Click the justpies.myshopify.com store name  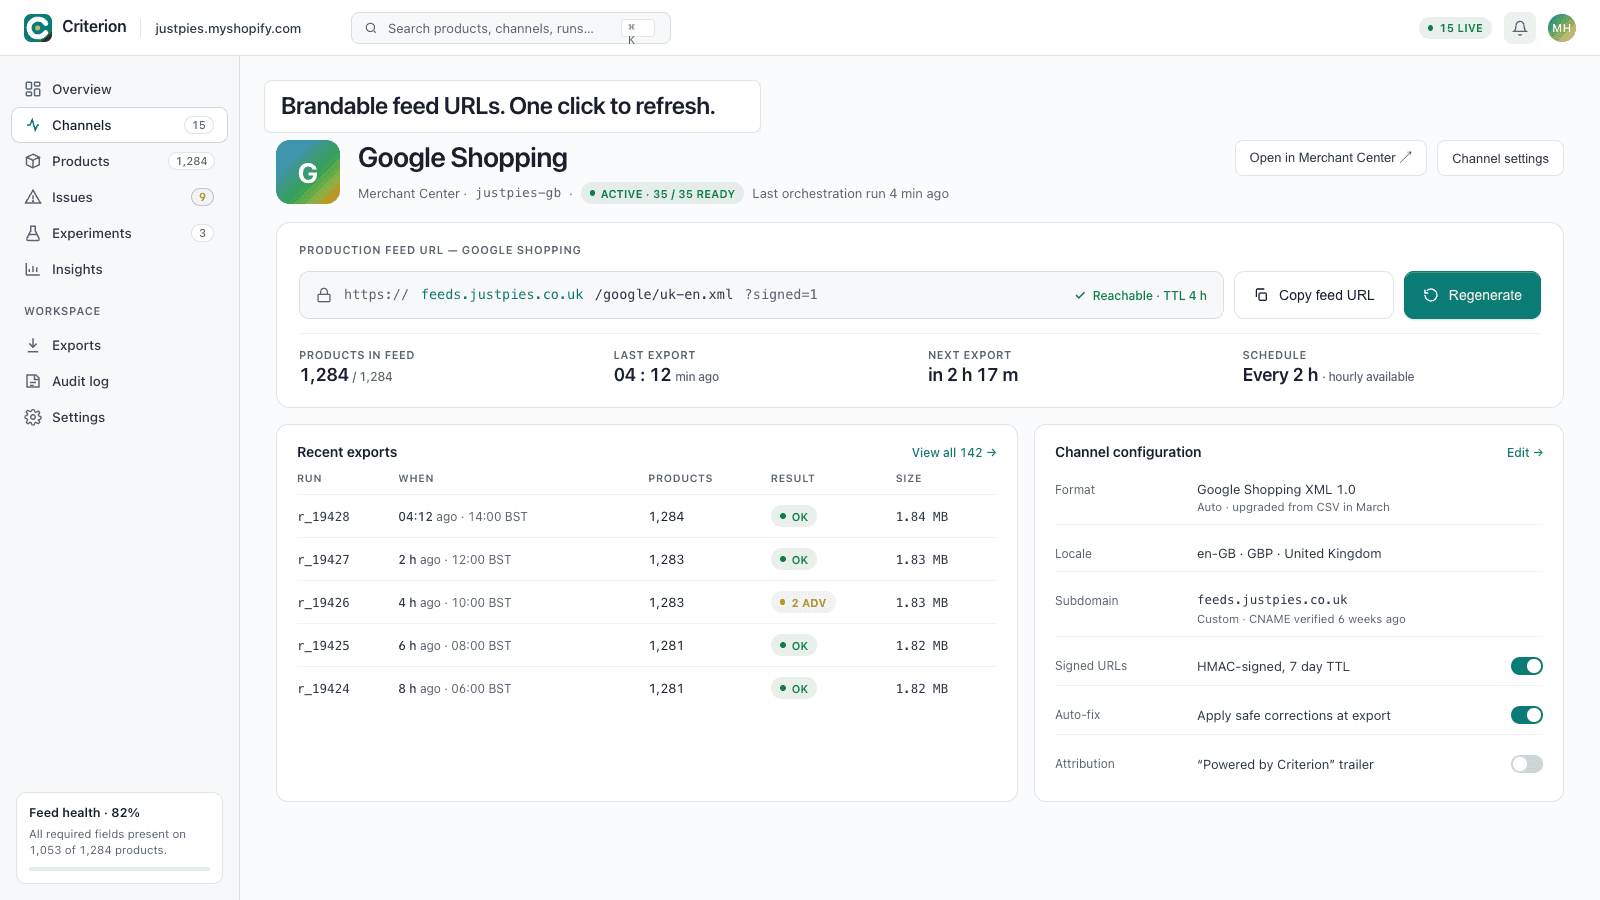(228, 28)
